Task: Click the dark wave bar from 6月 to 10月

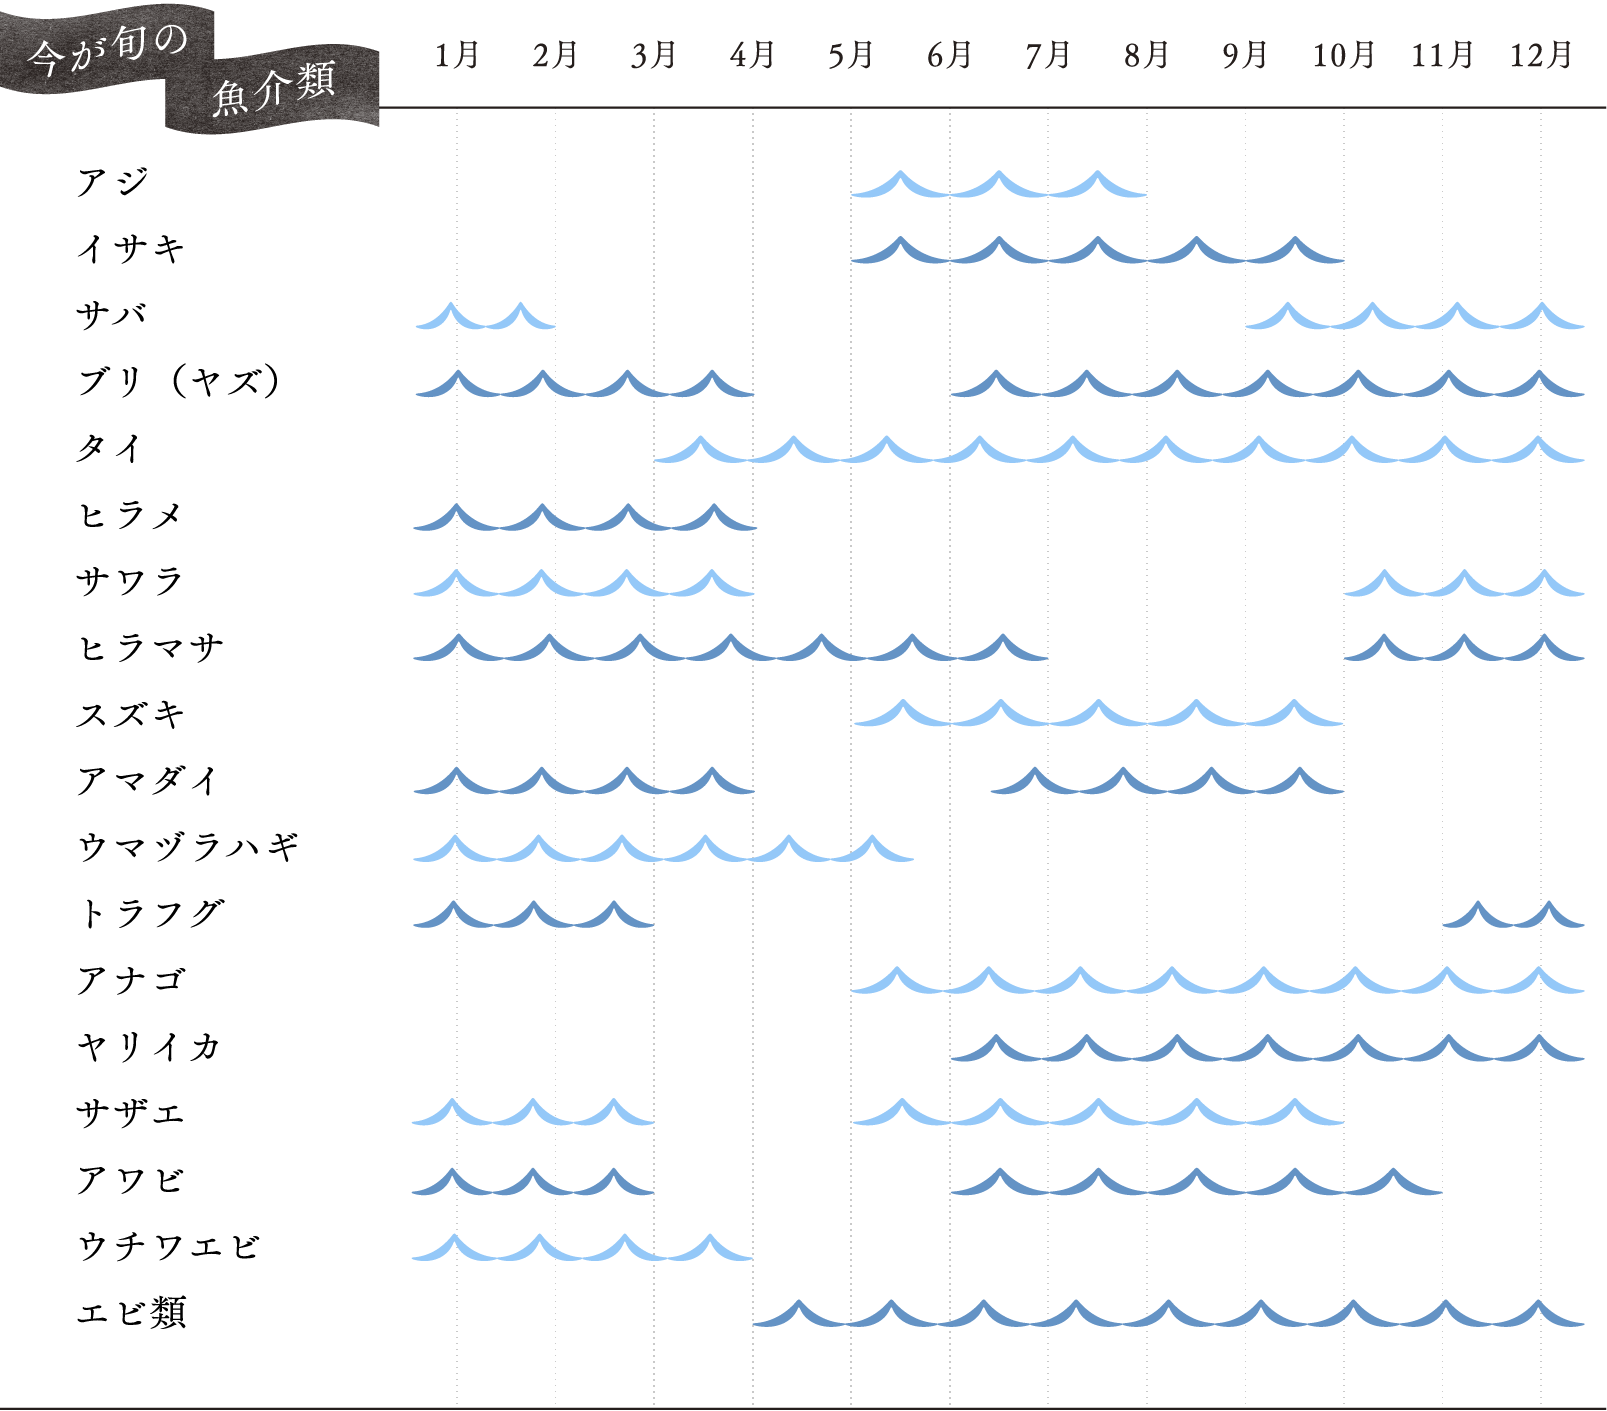Action: [x=1195, y=1184]
